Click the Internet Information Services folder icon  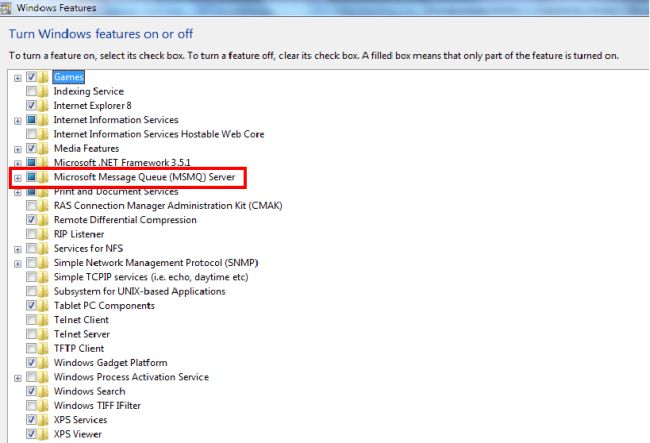43,120
